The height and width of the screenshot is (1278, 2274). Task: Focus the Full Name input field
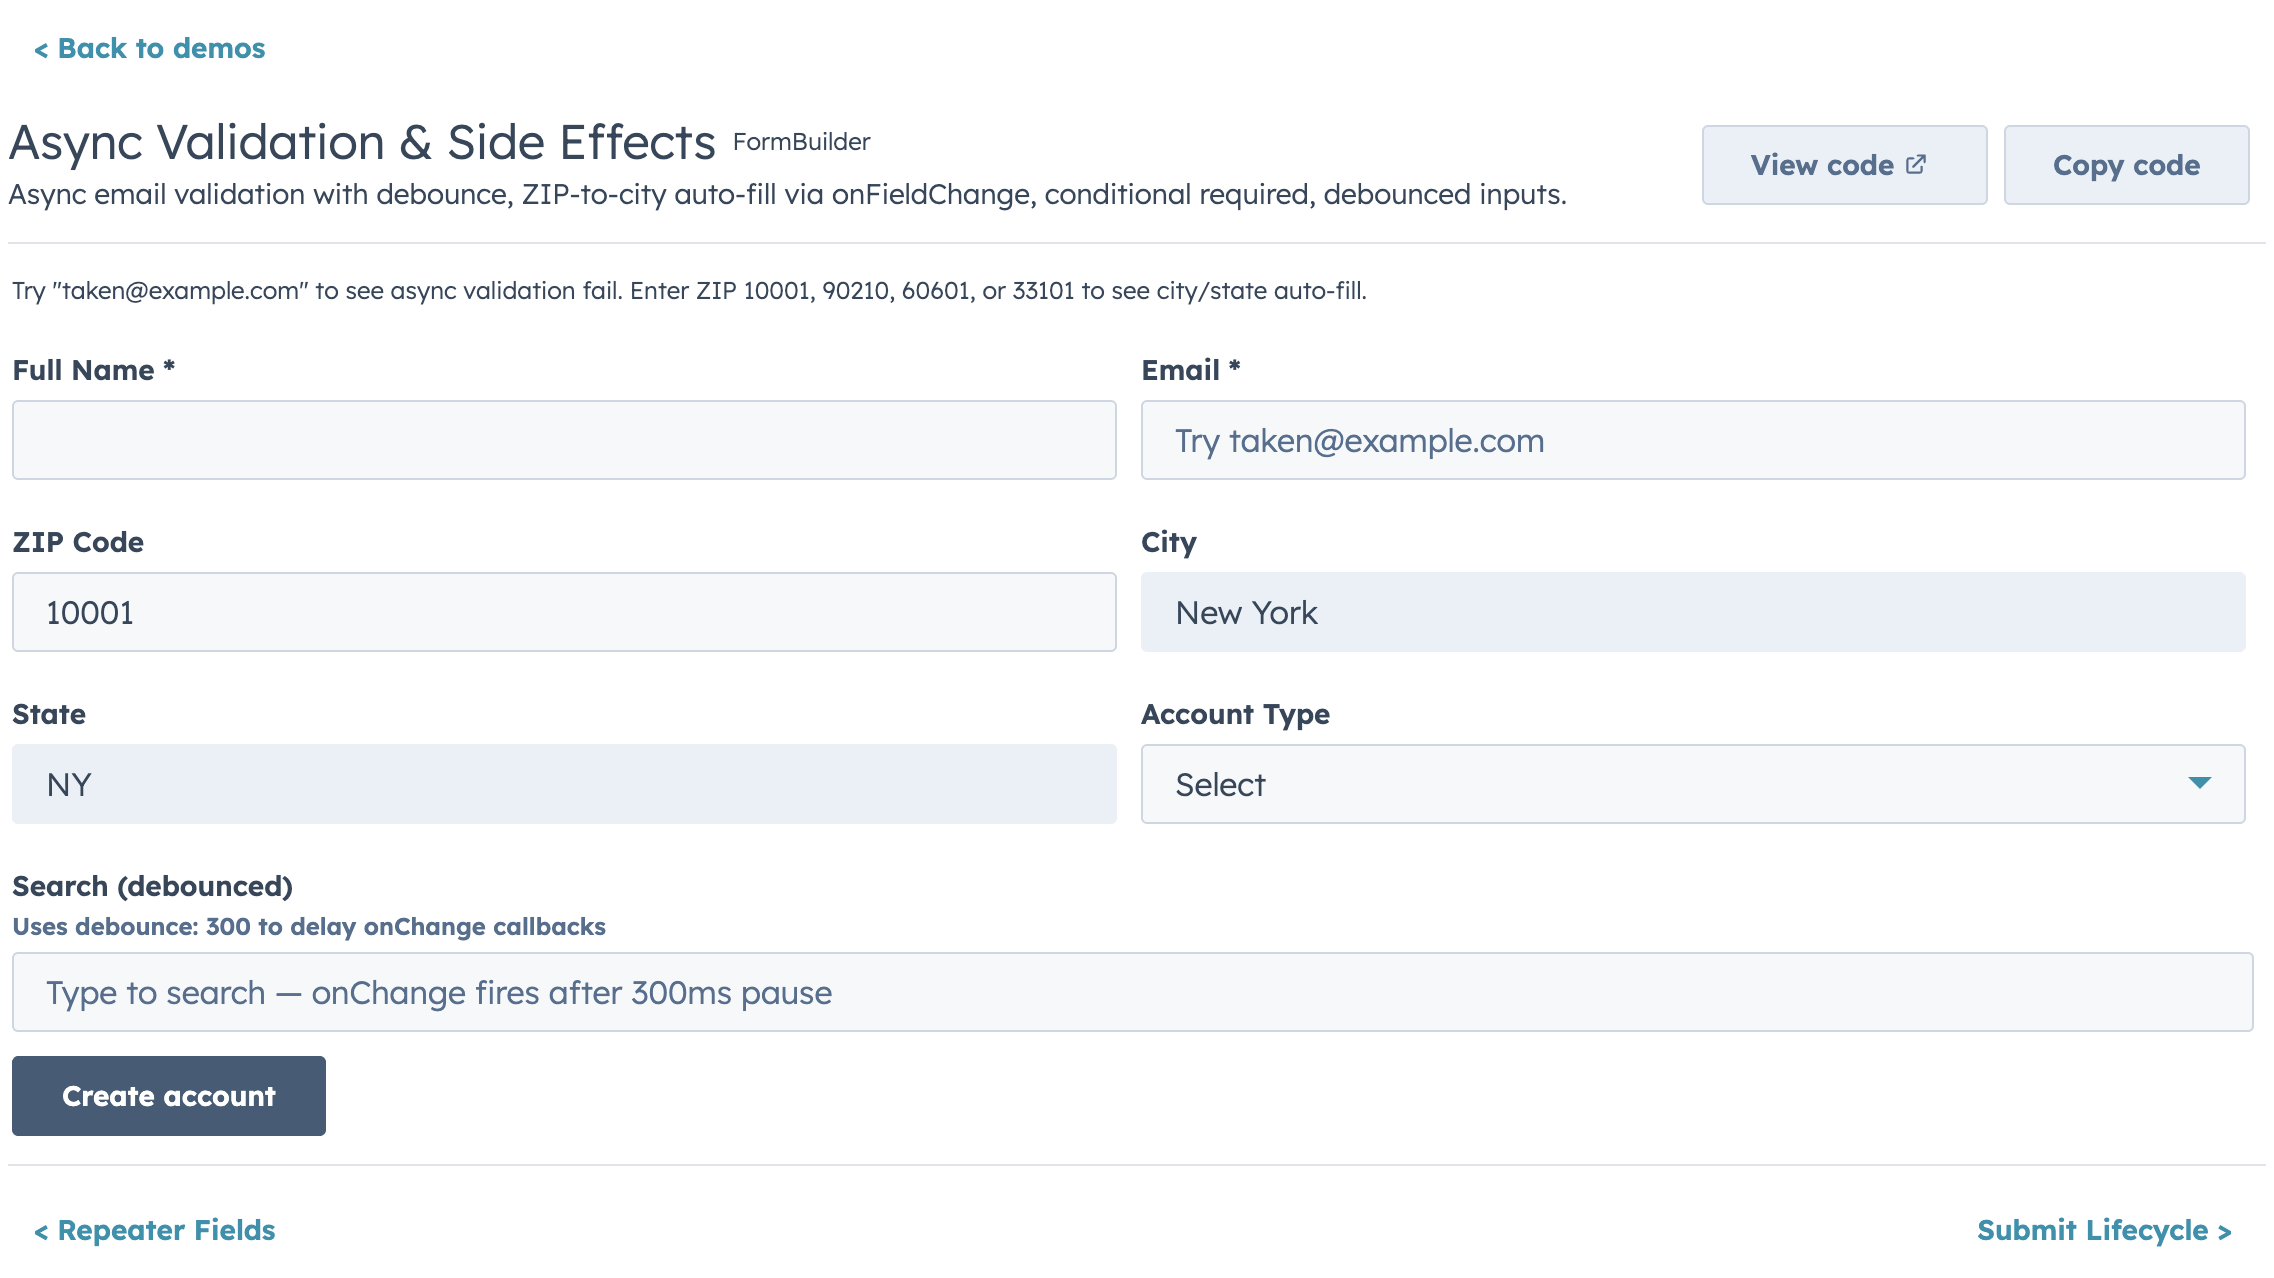564,440
